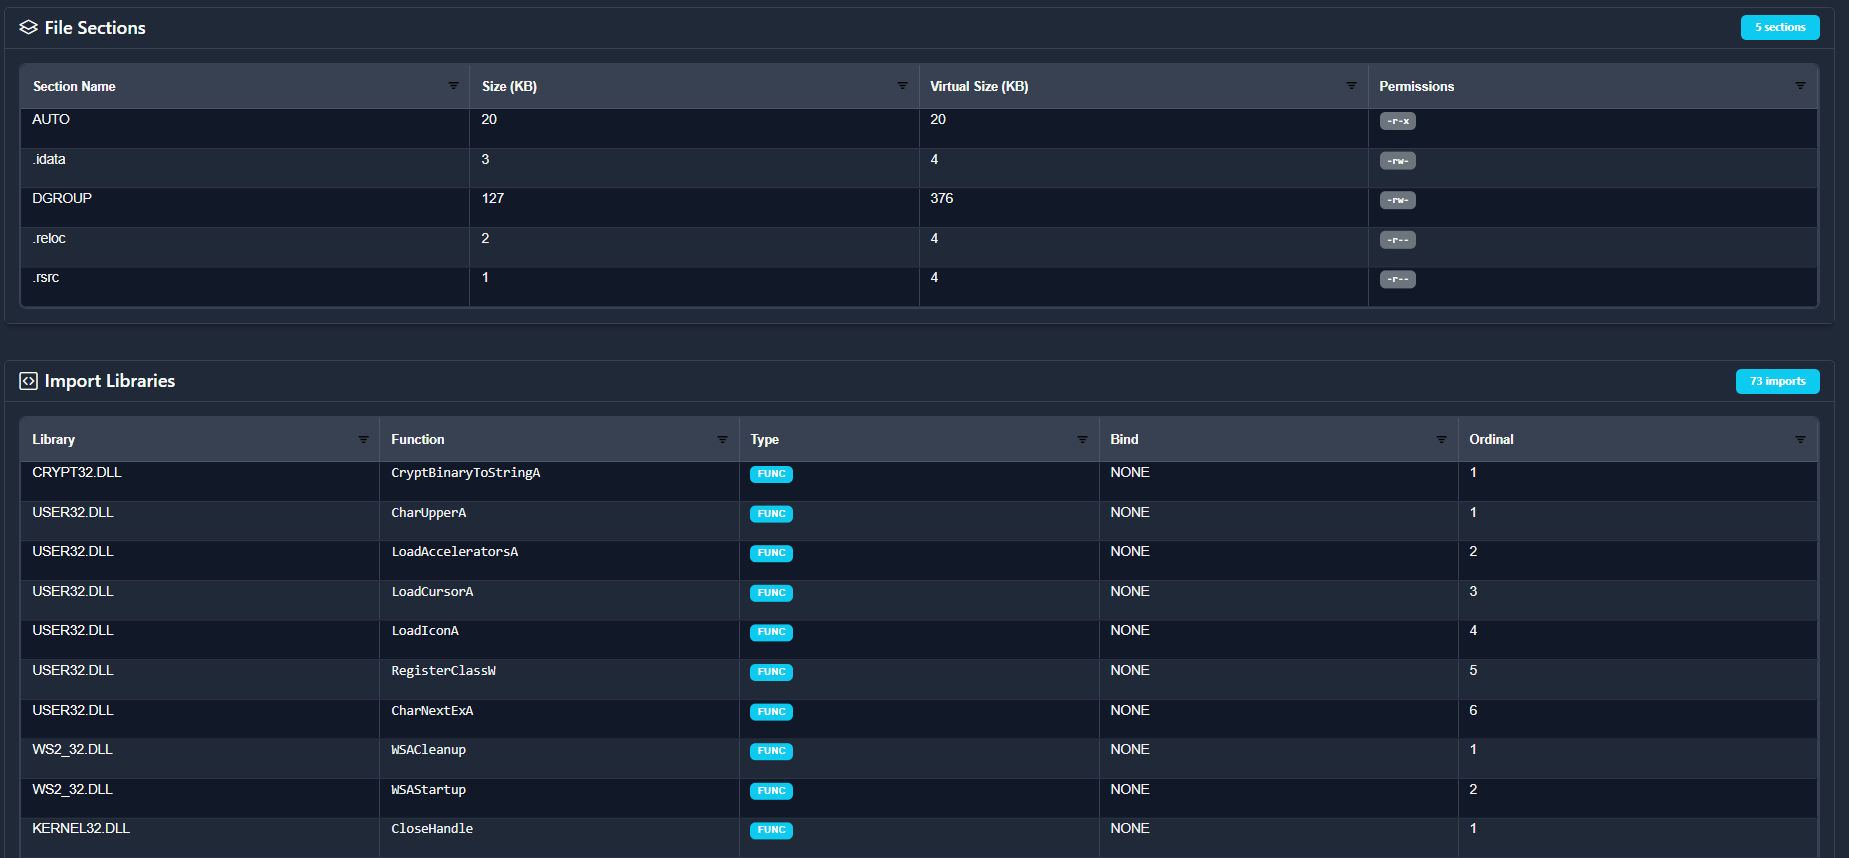
Task: Click the 73 imports badge
Action: click(1778, 381)
